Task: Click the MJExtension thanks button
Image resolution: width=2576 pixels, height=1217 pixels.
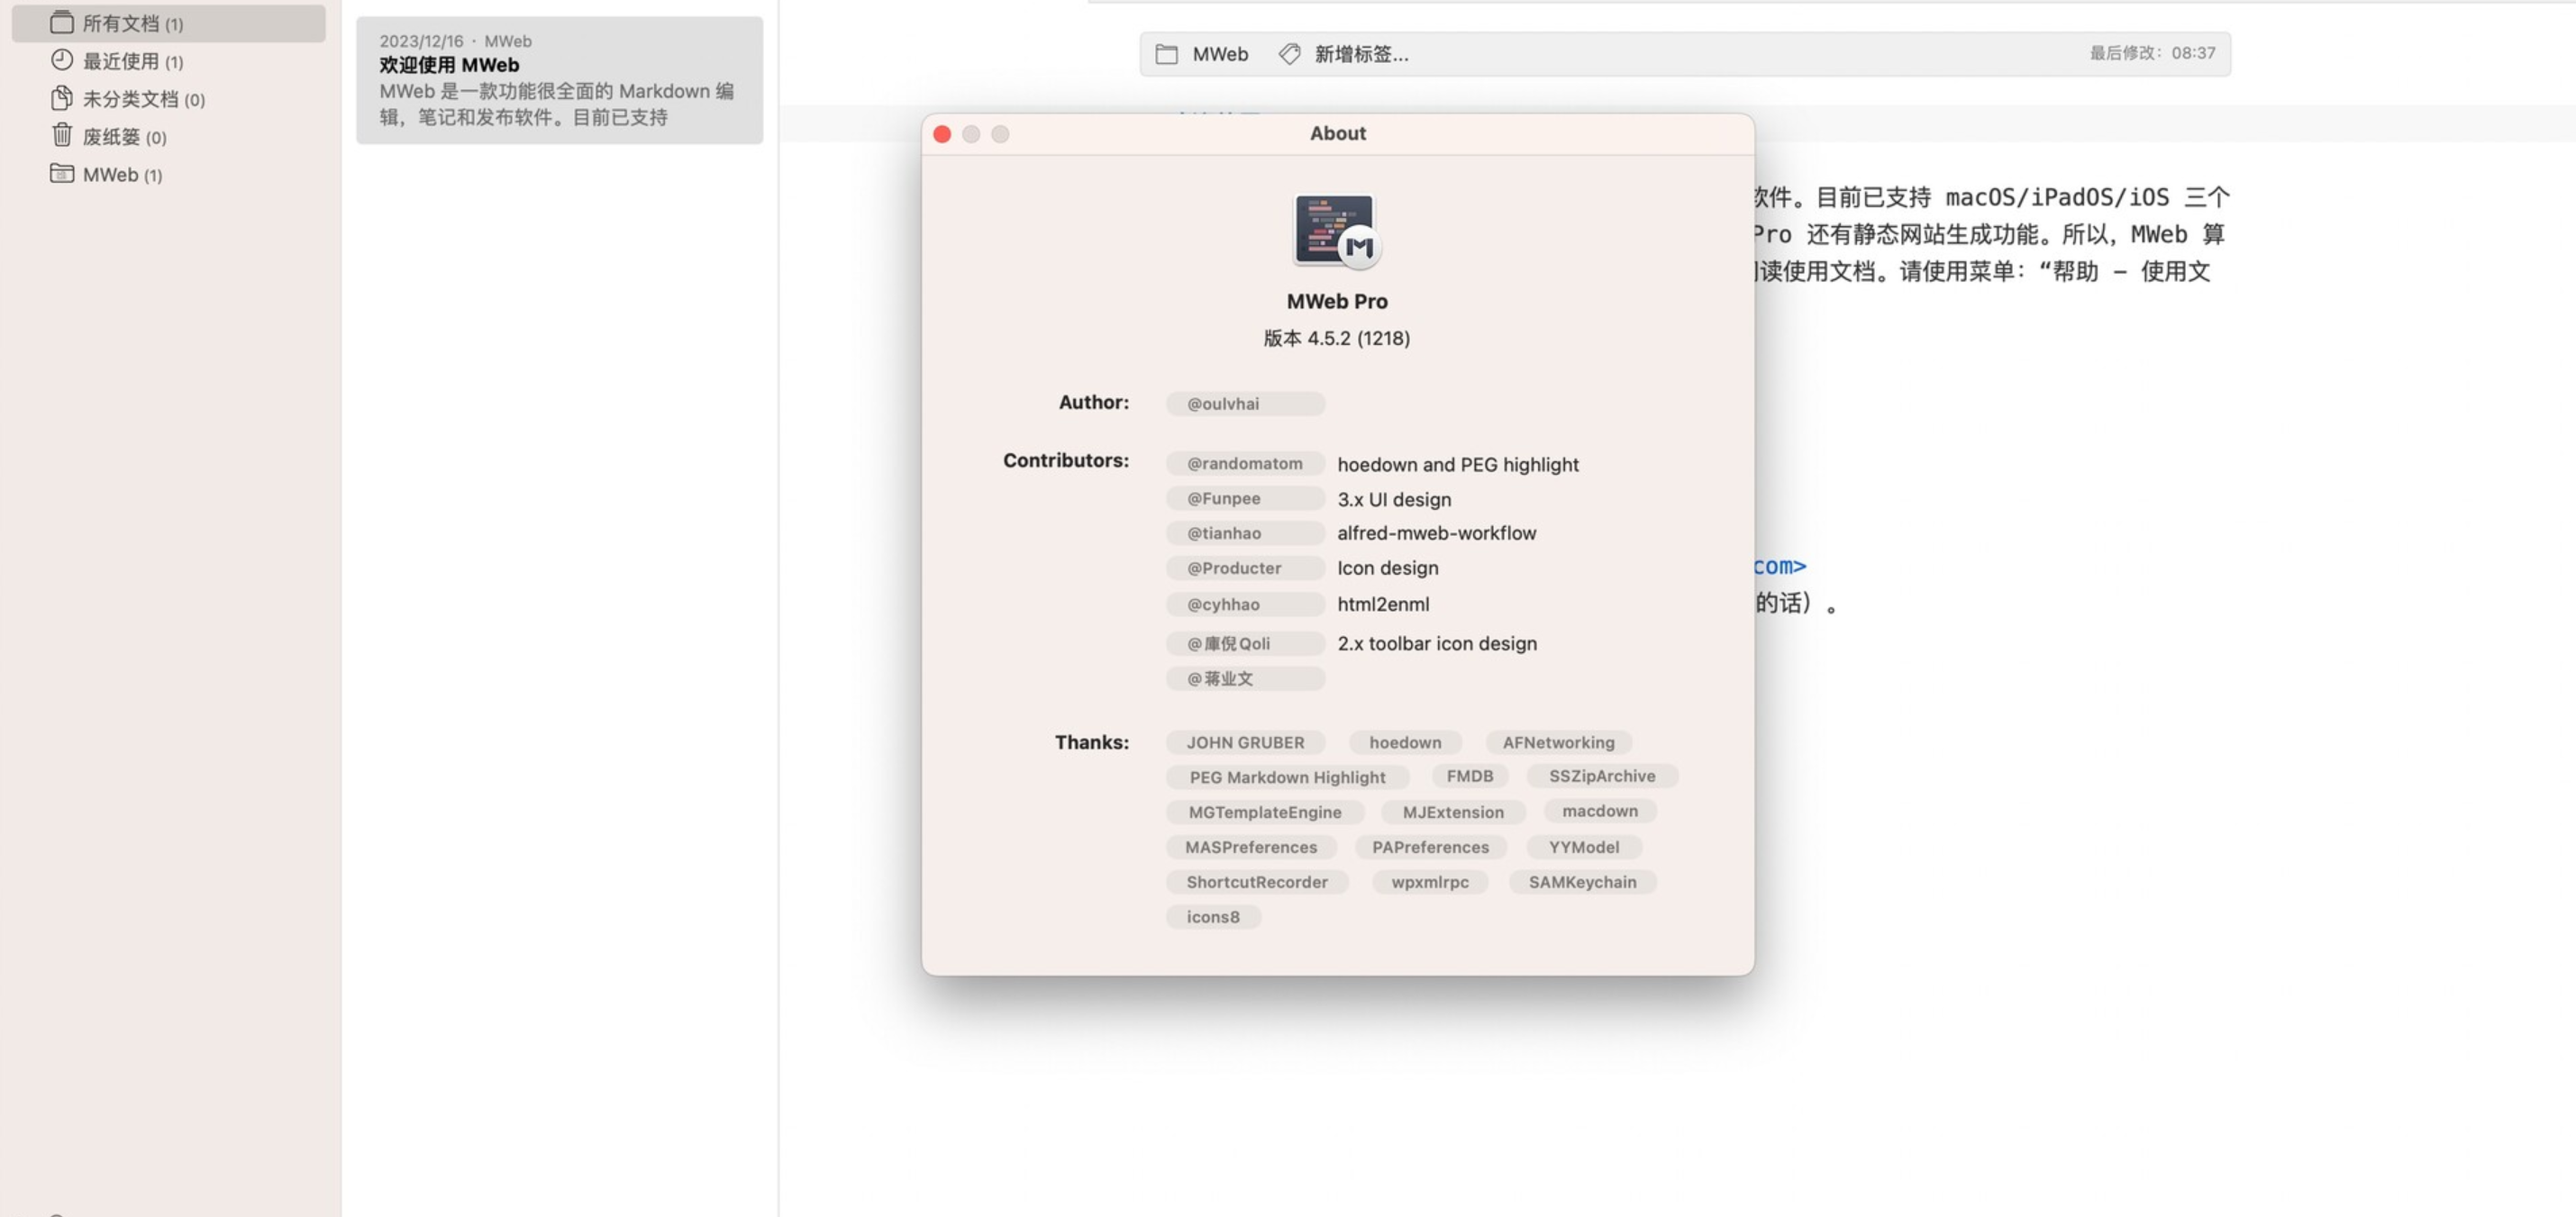Action: click(x=1453, y=813)
